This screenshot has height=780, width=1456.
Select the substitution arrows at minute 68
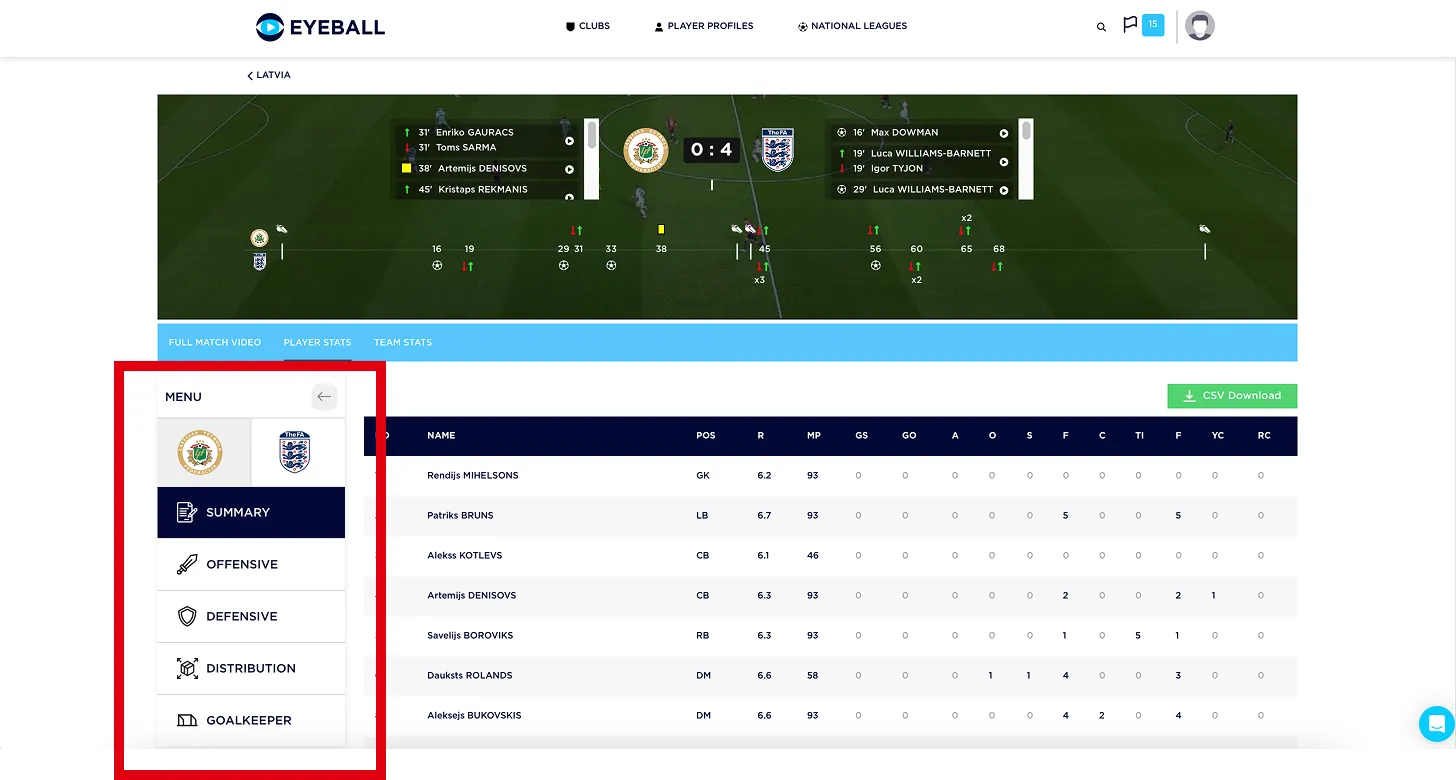[997, 267]
